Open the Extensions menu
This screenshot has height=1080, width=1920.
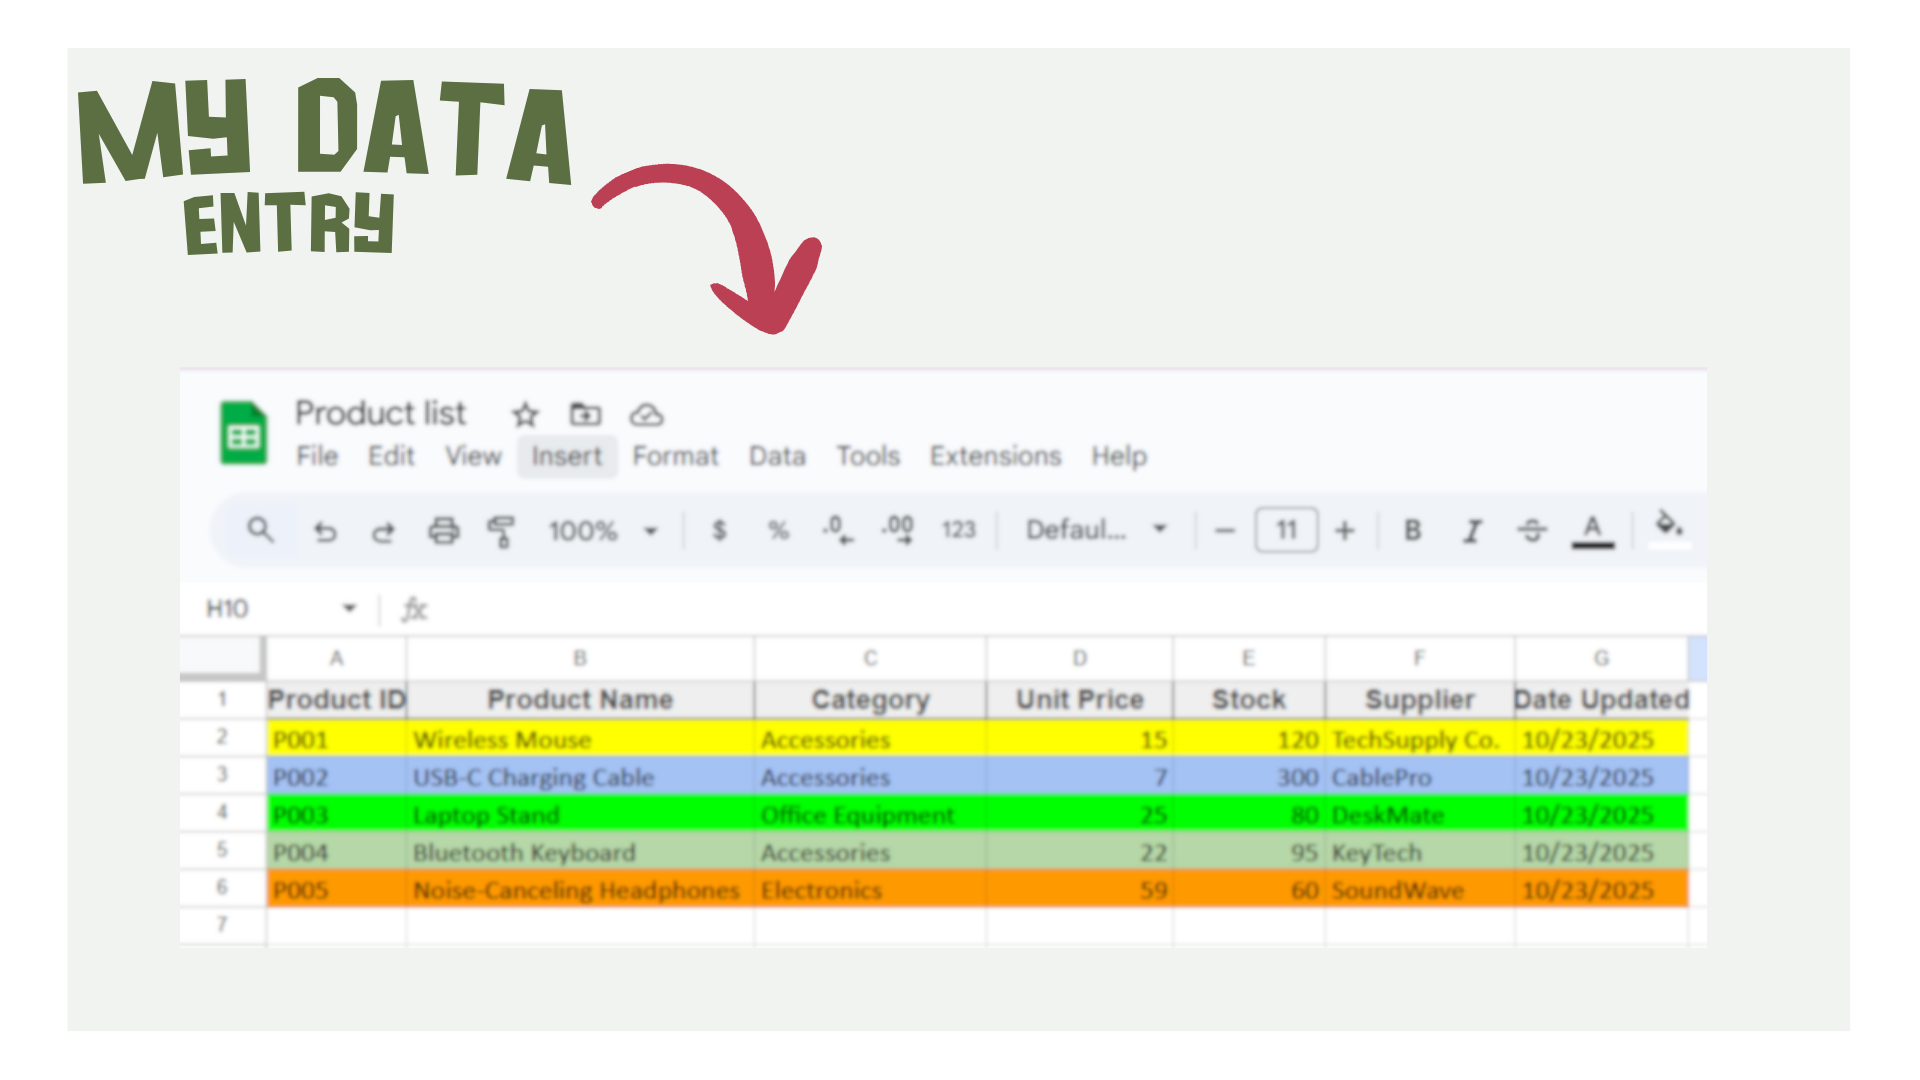pyautogui.click(x=995, y=456)
